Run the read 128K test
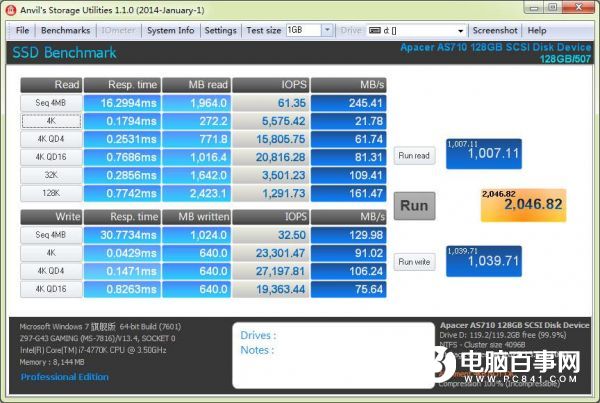 click(51, 193)
